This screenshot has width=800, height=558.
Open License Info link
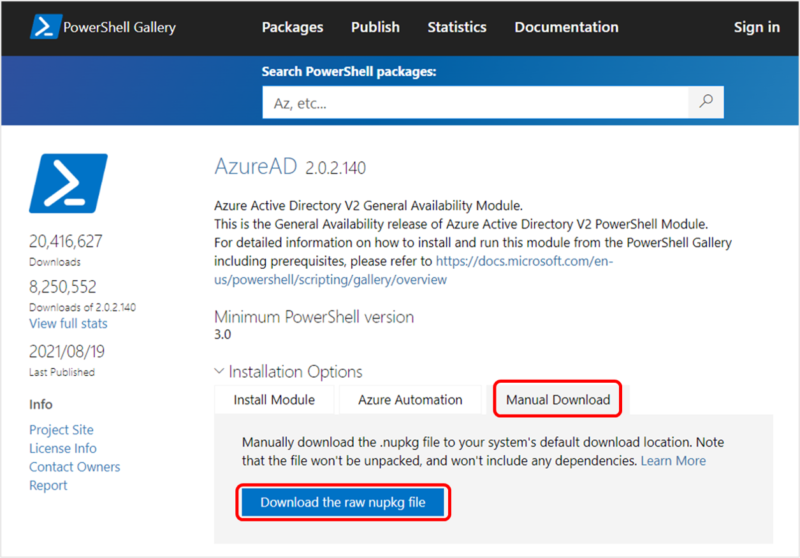click(x=63, y=449)
